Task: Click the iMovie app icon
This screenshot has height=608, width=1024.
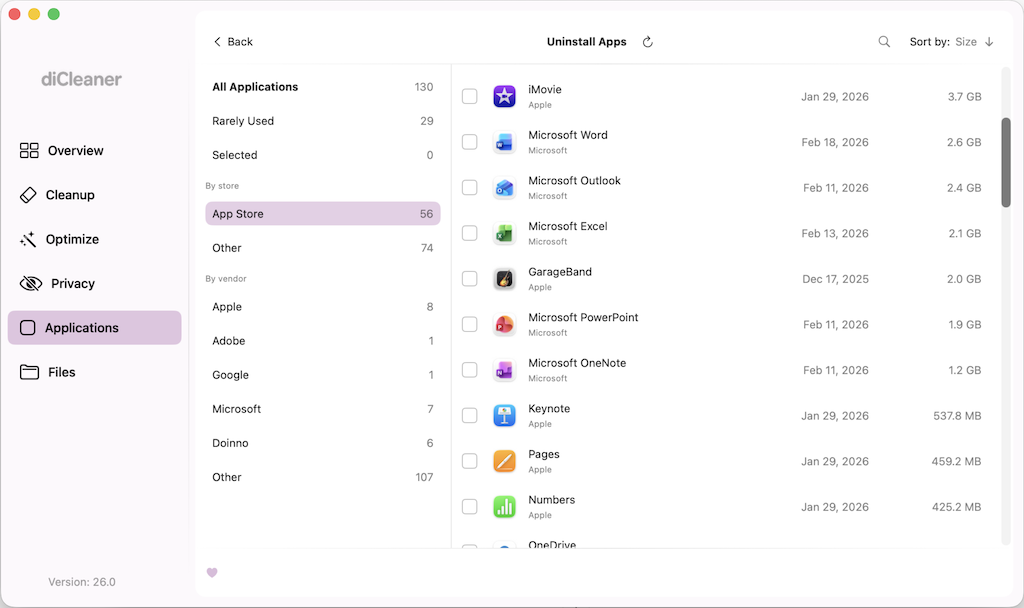Action: click(504, 97)
